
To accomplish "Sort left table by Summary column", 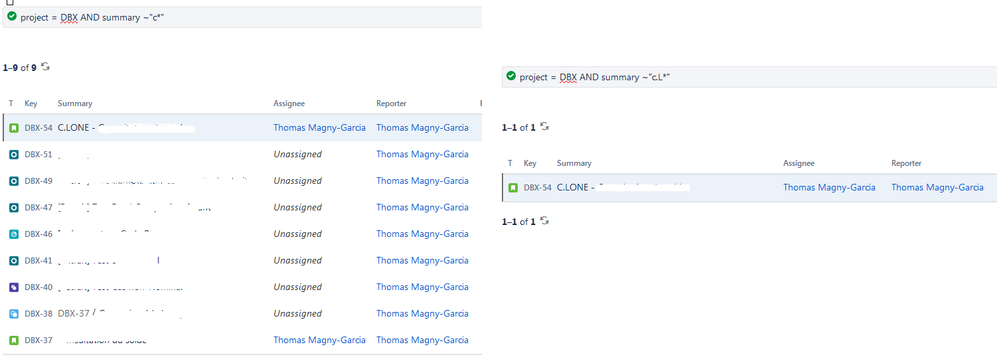I will pyautogui.click(x=75, y=103).
